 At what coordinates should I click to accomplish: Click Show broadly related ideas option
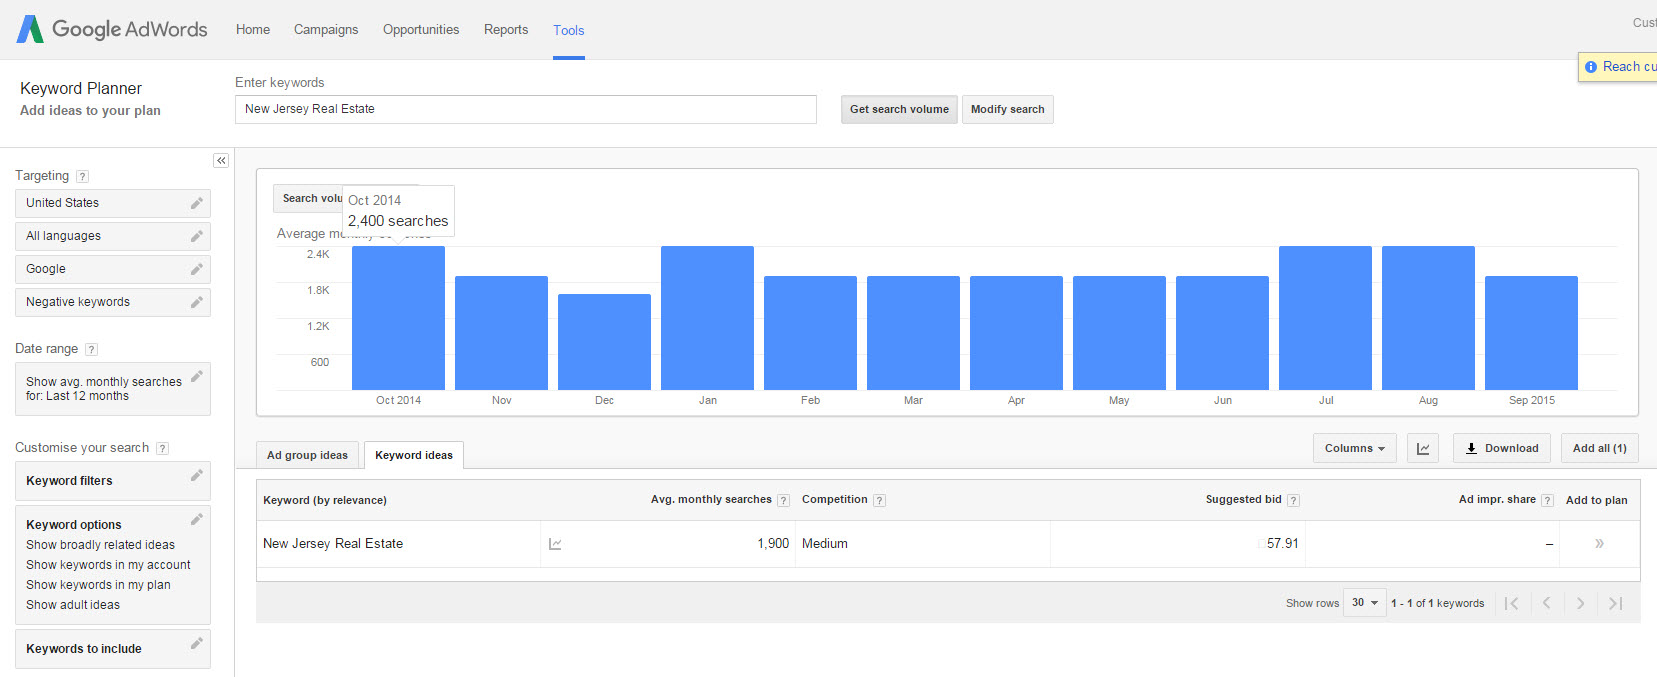click(100, 545)
